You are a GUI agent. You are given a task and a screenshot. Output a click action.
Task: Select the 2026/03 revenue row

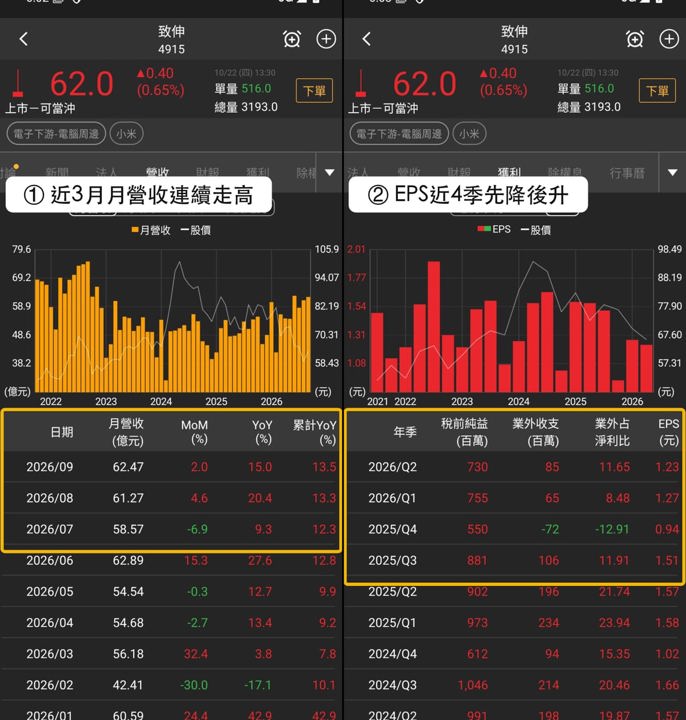tap(171, 654)
